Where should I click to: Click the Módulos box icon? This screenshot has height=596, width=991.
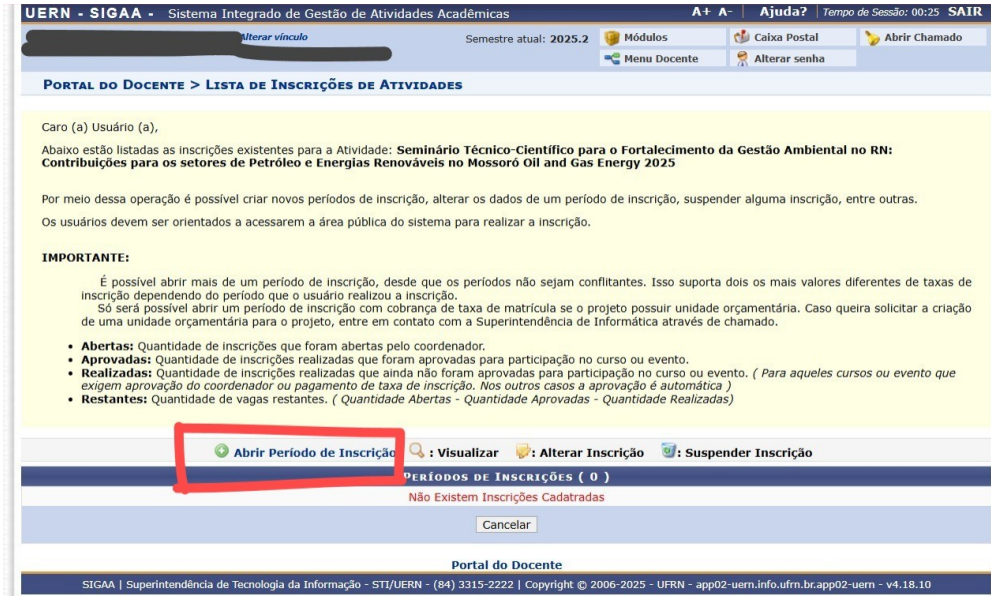pos(612,38)
